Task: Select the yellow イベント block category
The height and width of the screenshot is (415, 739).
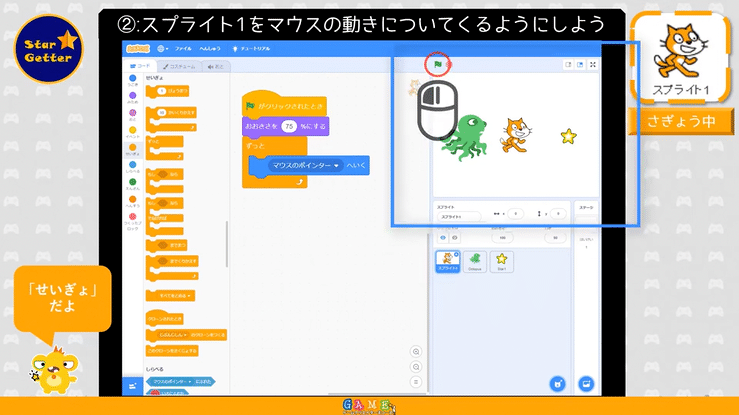Action: point(133,132)
